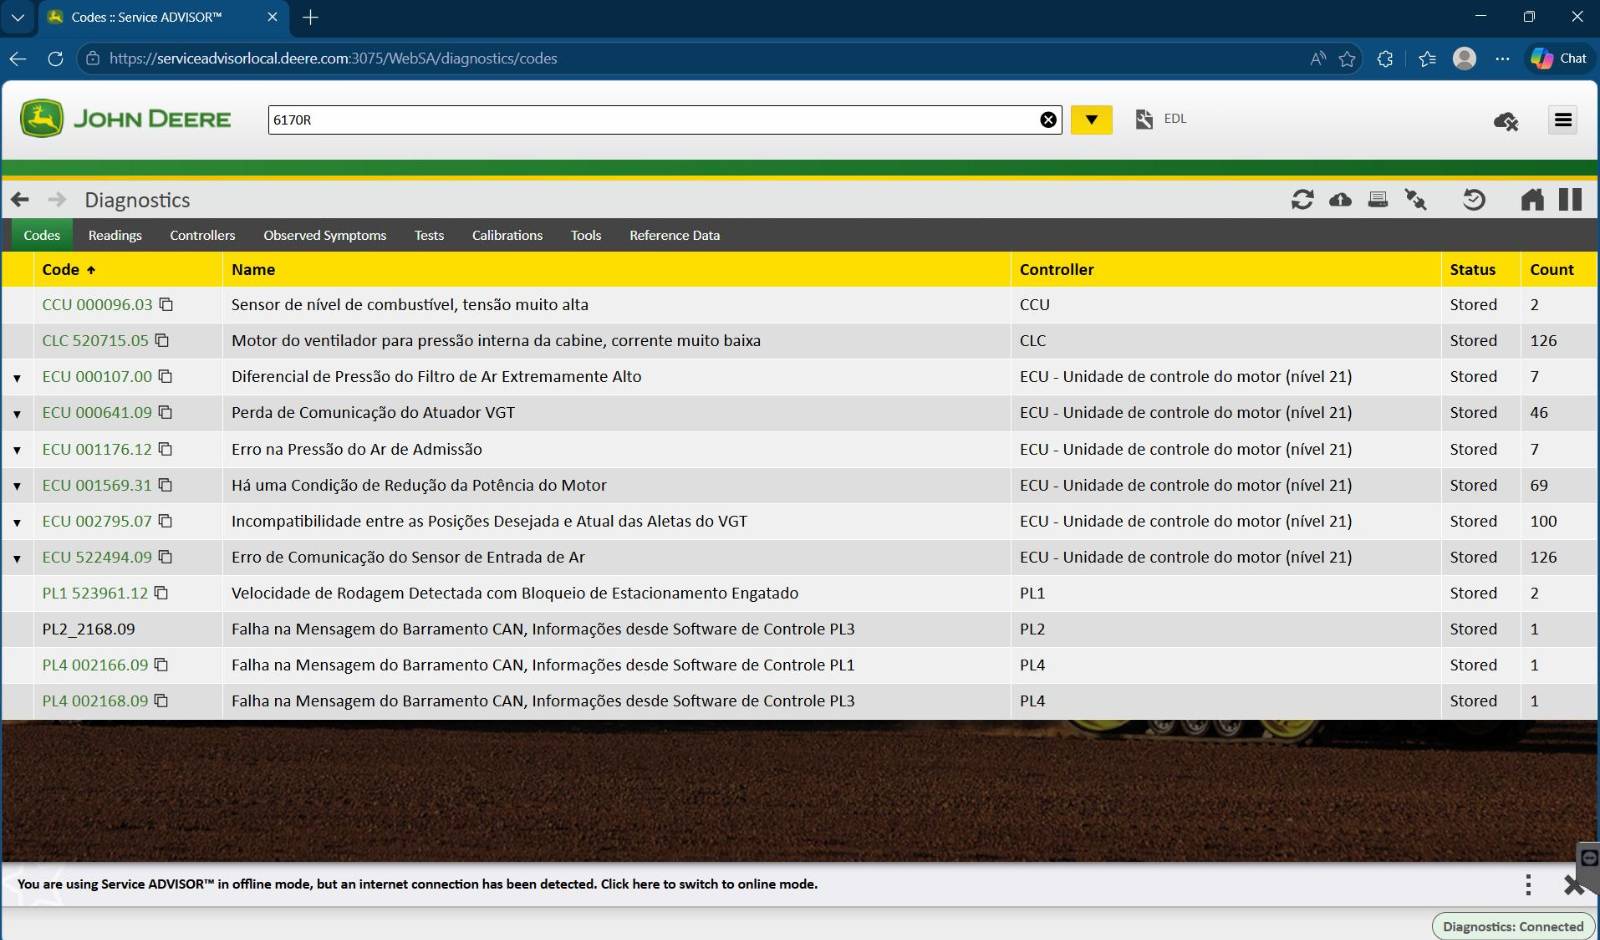The height and width of the screenshot is (940, 1600).
Task: Expand the ECU 000107.00 row
Action: pos(17,378)
